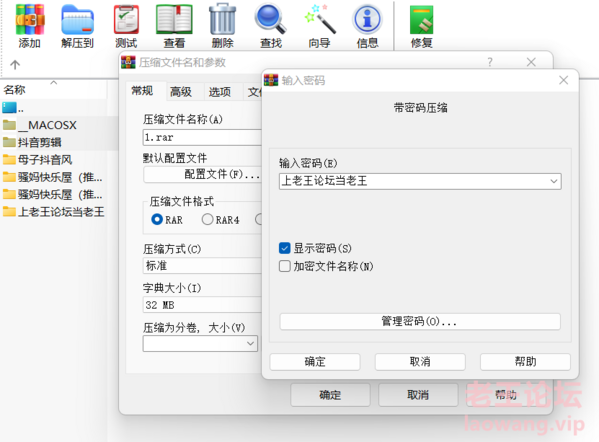The height and width of the screenshot is (442, 599).
Task: Show archive 信息 (Info) icon
Action: (x=367, y=26)
